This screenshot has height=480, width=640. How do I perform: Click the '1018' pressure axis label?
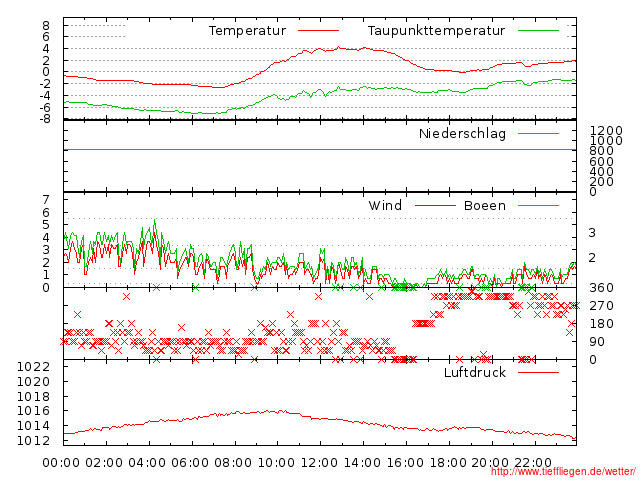33,396
